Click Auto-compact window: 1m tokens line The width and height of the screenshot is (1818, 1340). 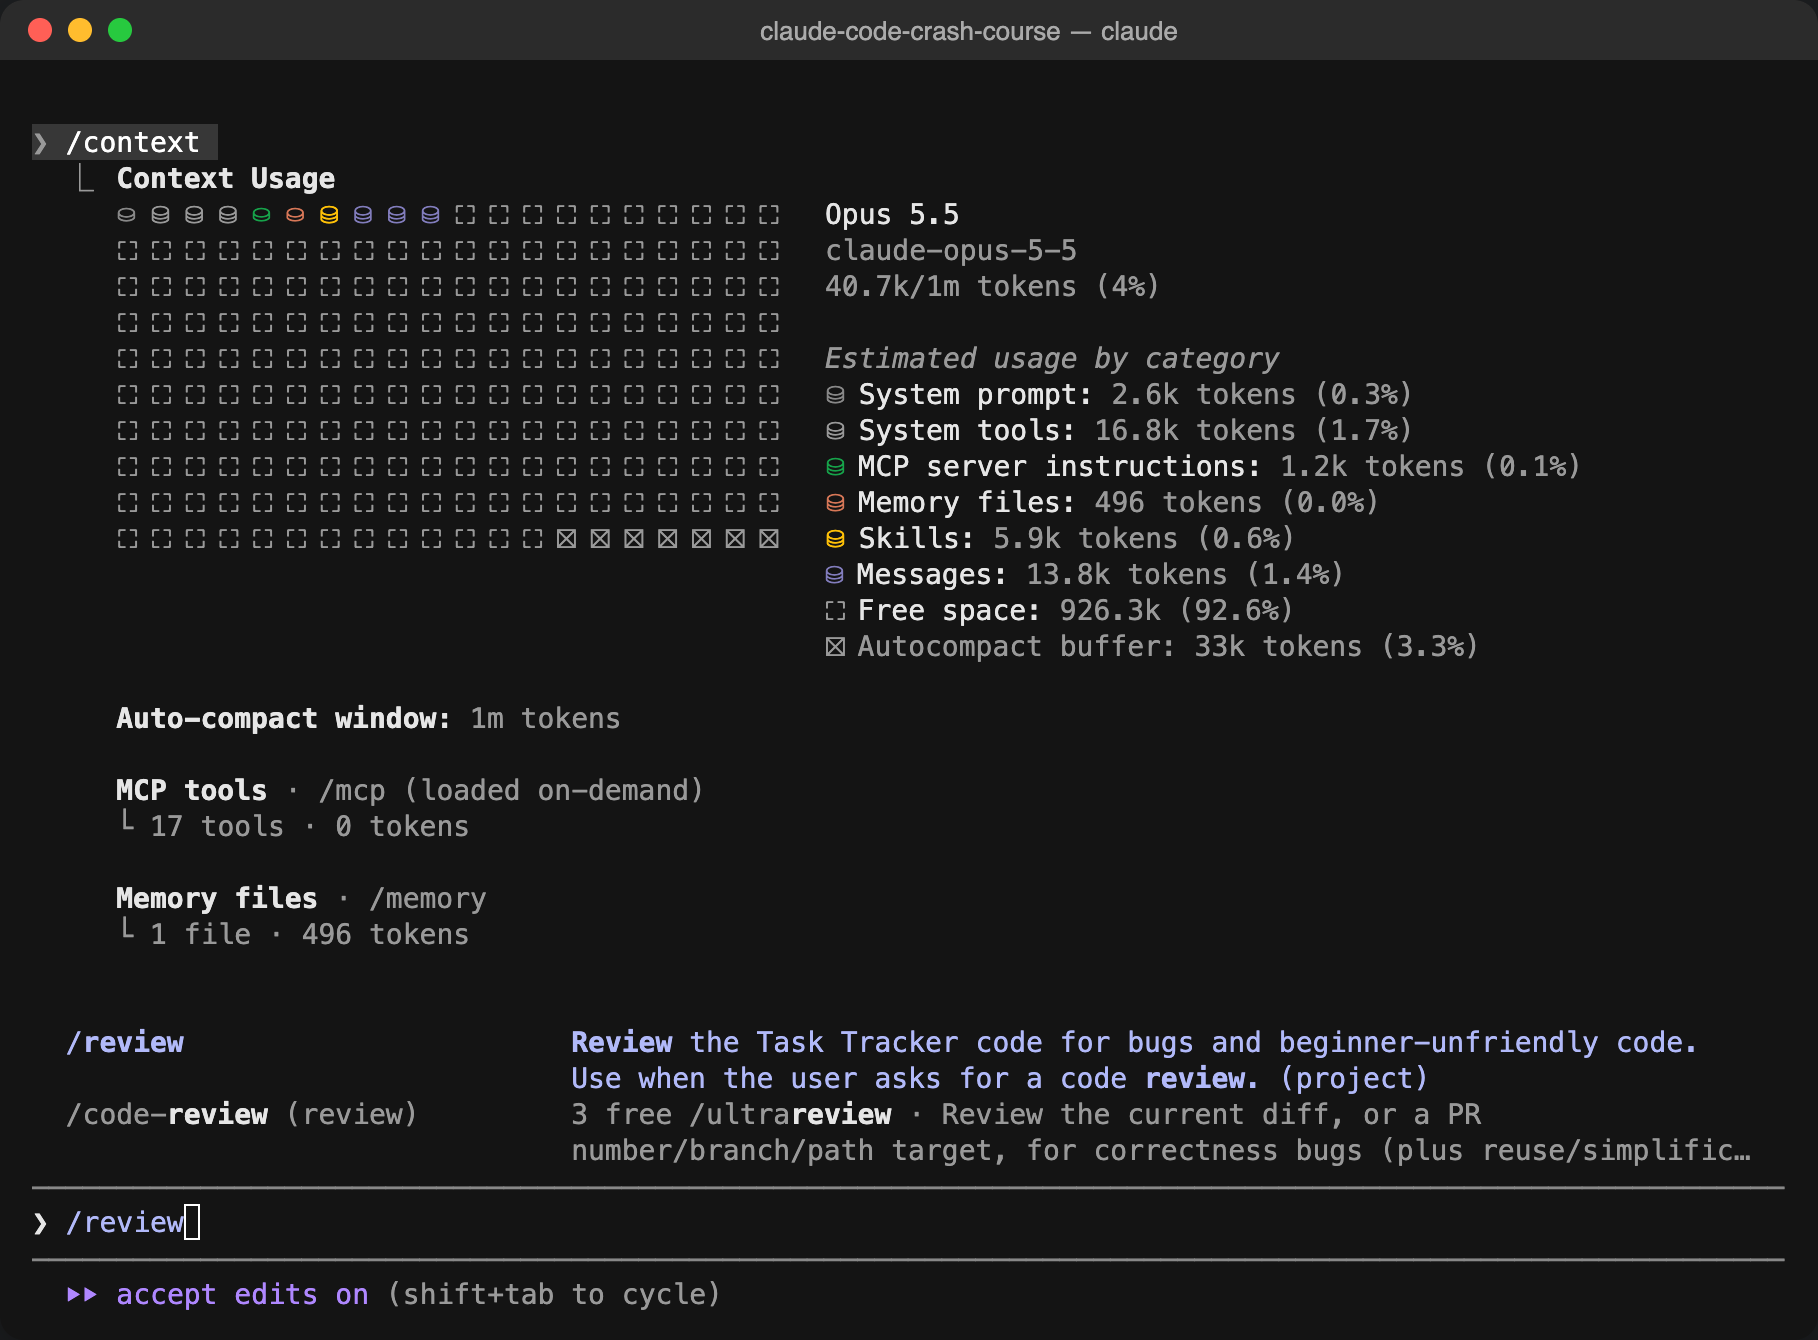[x=368, y=718]
